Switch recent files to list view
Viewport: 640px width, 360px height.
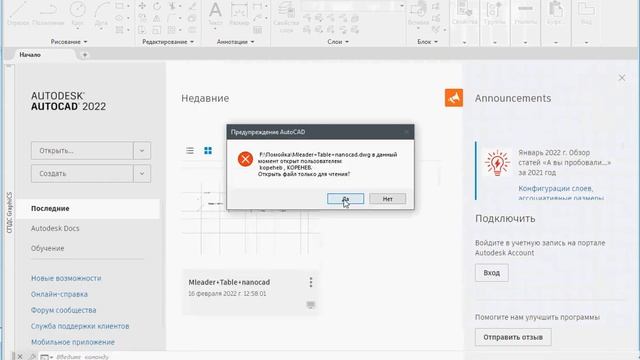[x=190, y=151]
